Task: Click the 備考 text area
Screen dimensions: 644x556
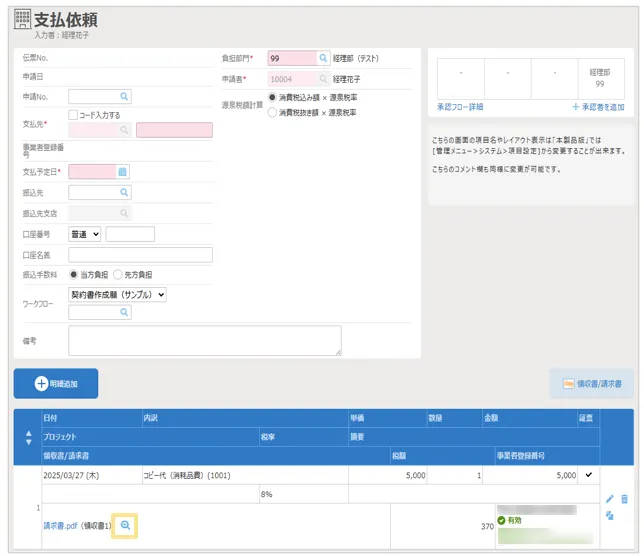Action: (x=204, y=340)
